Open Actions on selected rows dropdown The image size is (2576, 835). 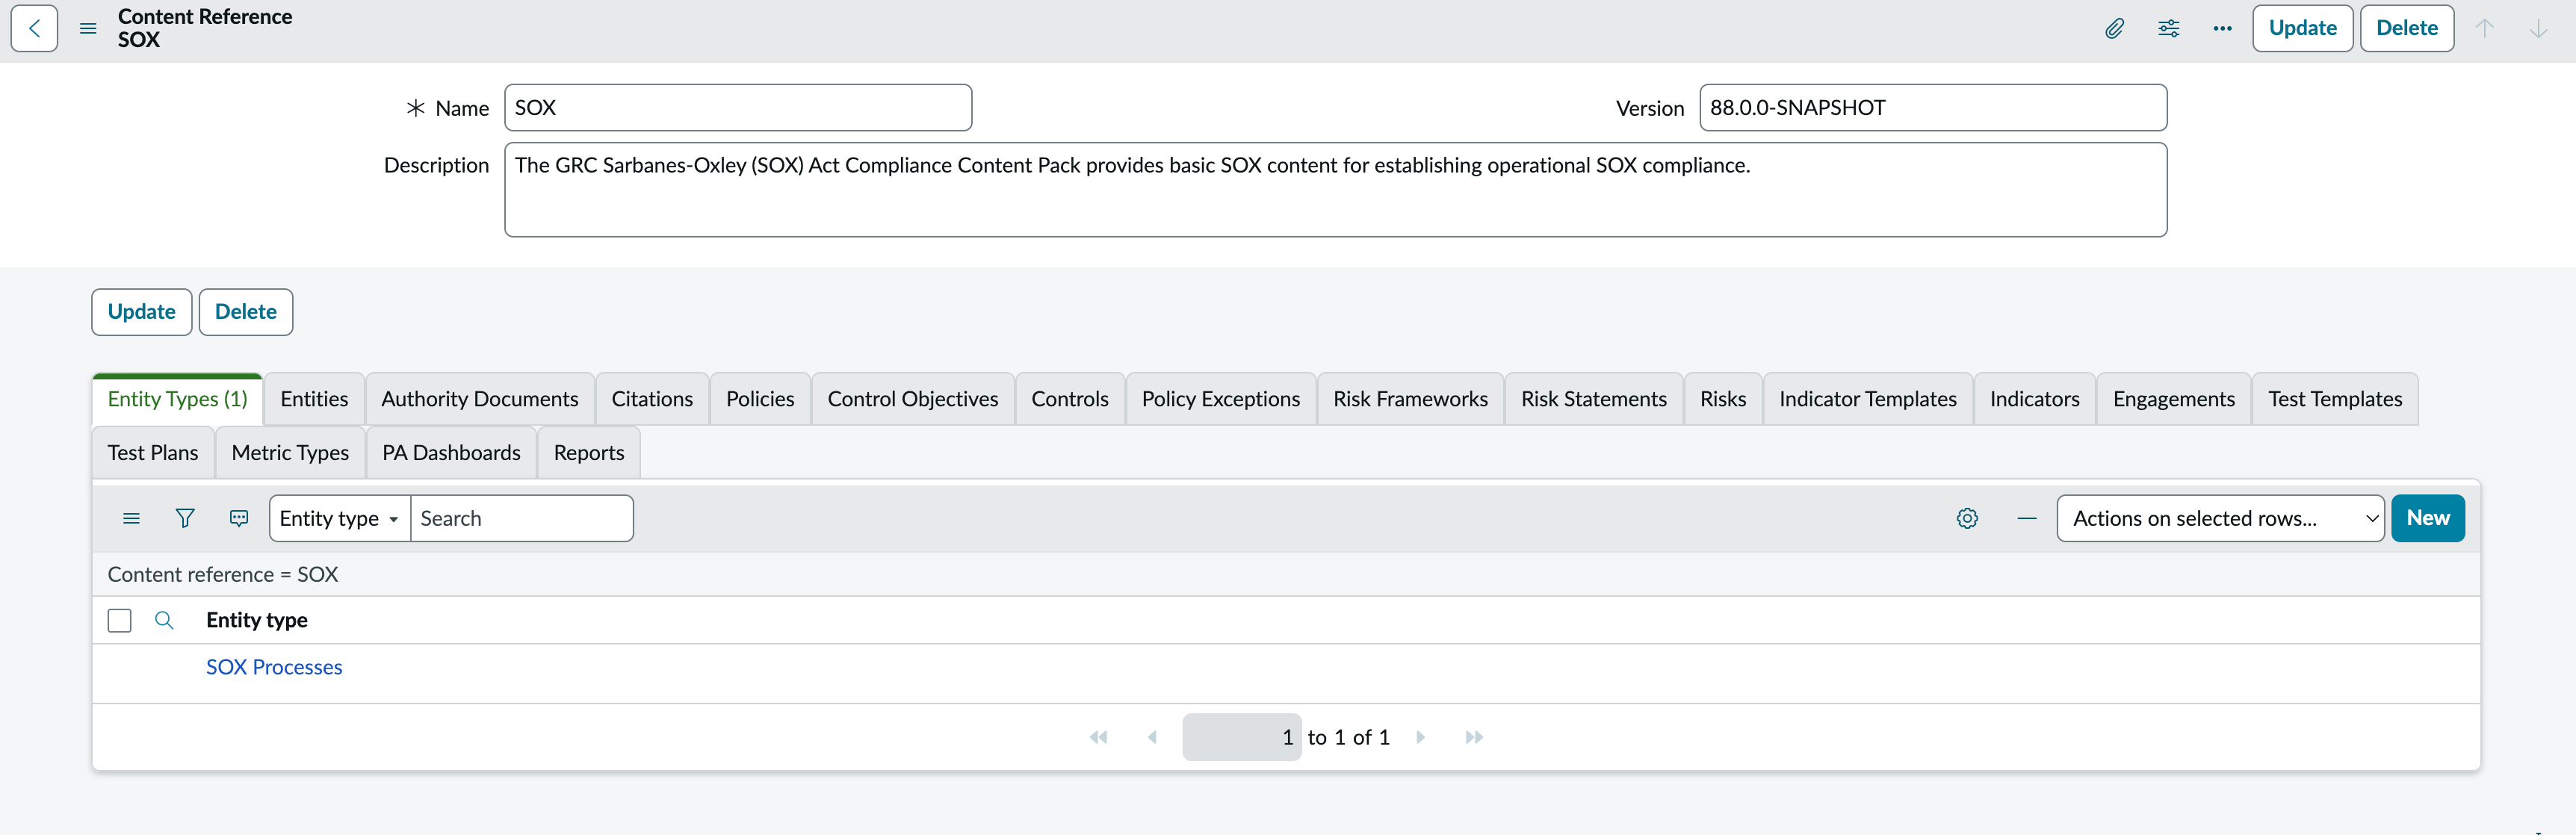(2220, 518)
